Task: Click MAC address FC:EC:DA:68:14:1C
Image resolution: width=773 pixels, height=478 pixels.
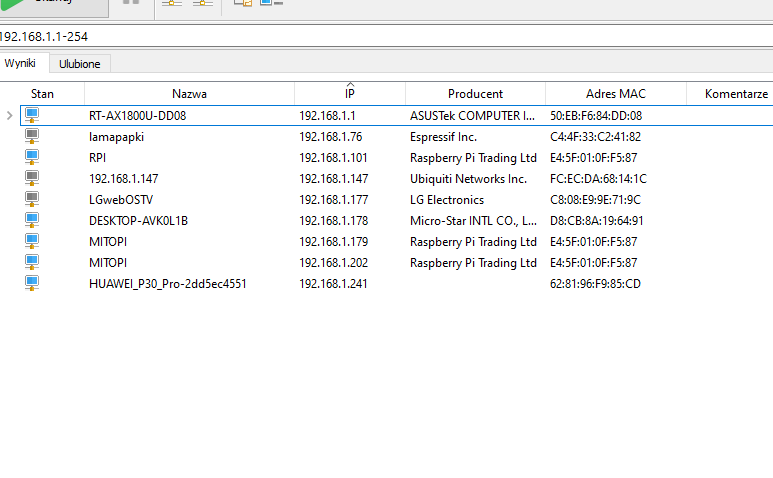Action: coord(598,179)
